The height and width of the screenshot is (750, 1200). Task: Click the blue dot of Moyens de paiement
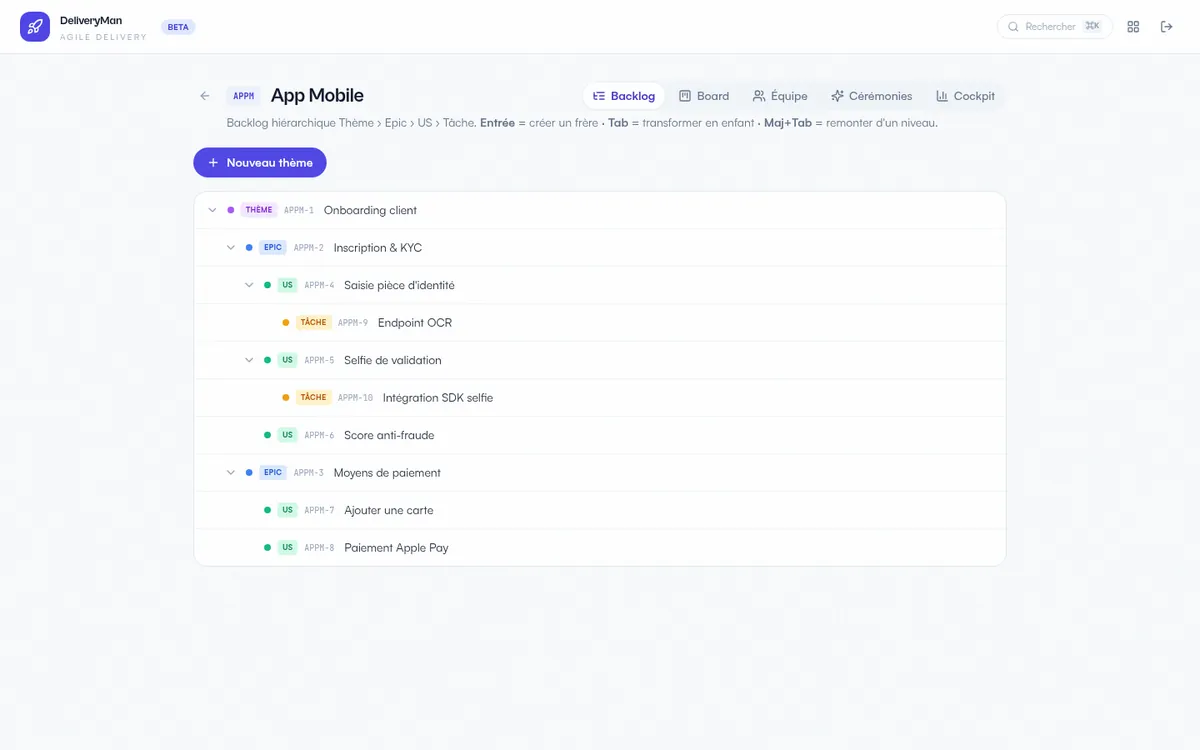pyautogui.click(x=249, y=473)
